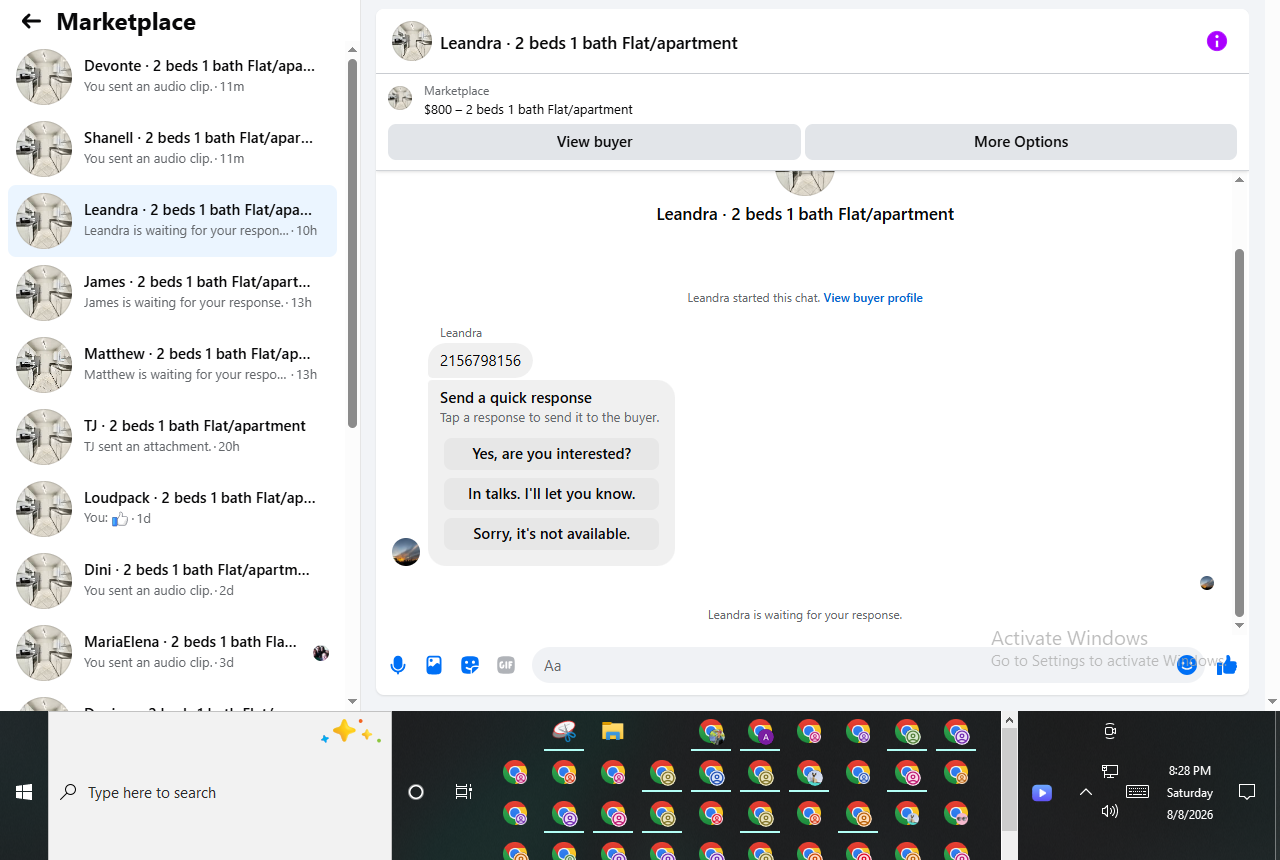This screenshot has height=860, width=1280.
Task: Click chat thread scrollbar thumb
Action: click(1240, 432)
